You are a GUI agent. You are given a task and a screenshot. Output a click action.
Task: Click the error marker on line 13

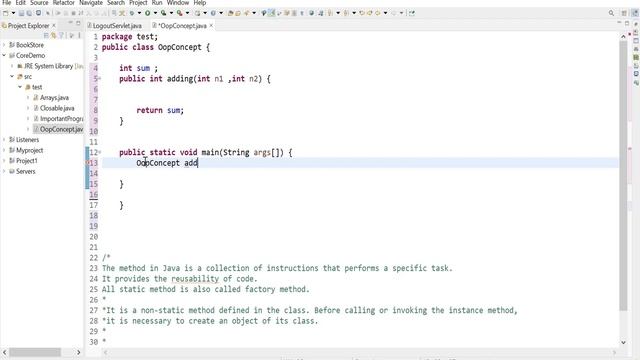[x=87, y=163]
